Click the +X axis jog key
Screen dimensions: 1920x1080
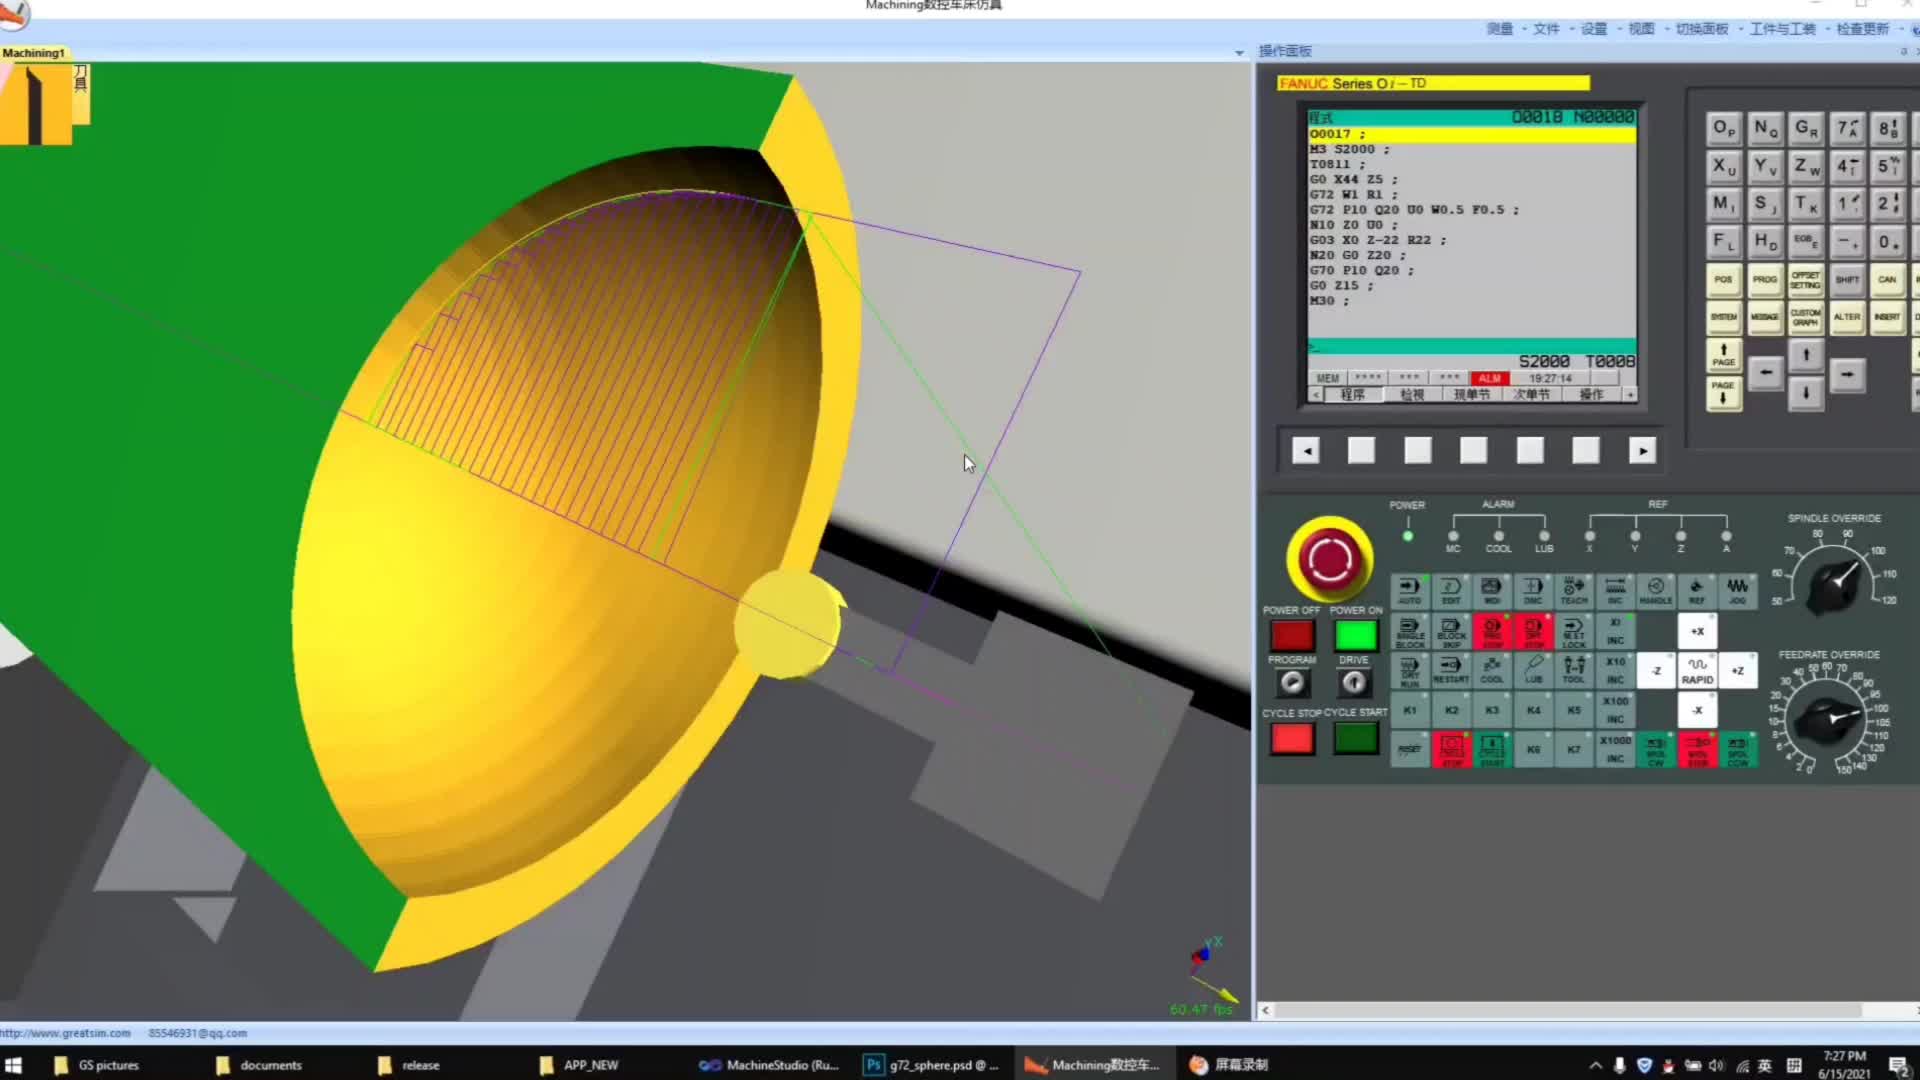click(1697, 631)
